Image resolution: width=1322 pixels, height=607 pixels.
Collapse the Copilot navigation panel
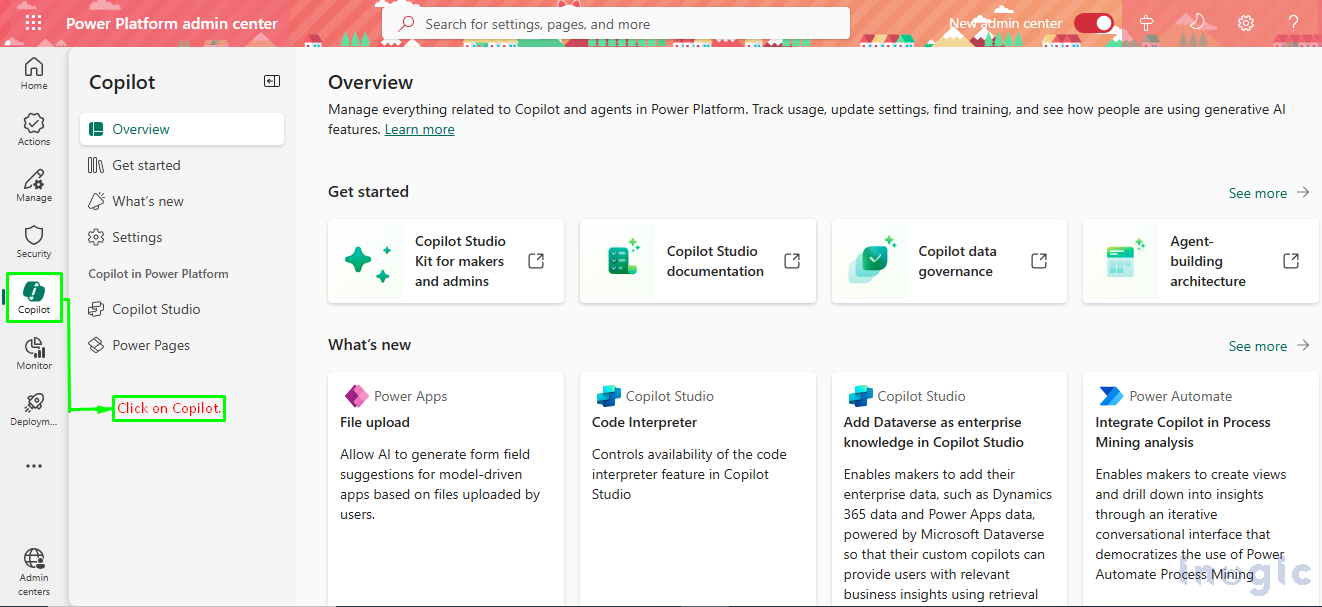[x=272, y=82]
